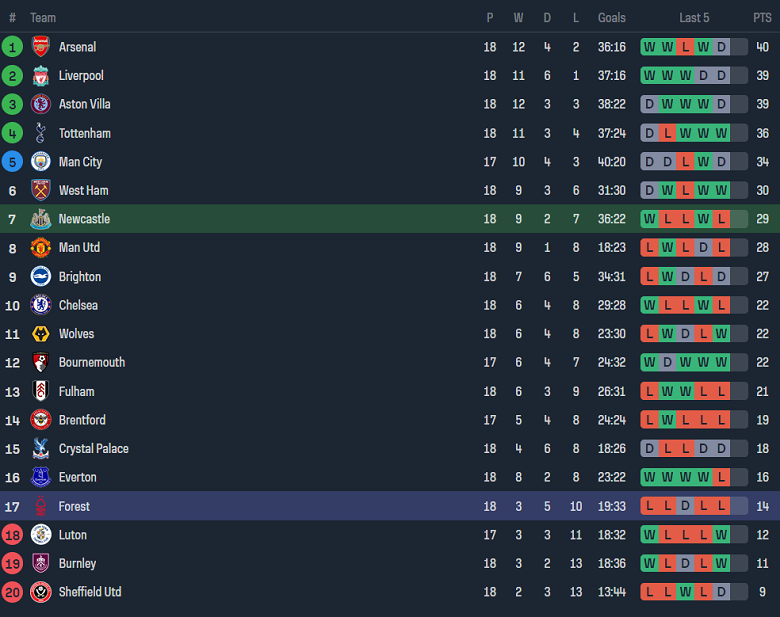
Task: Click Man Utd's goals value 18:23
Action: point(612,248)
